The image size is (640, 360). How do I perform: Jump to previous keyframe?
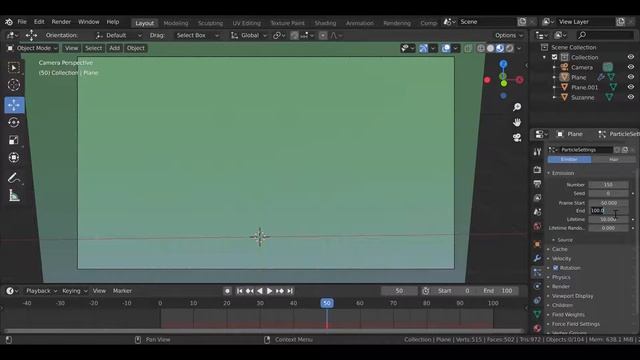[249, 291]
